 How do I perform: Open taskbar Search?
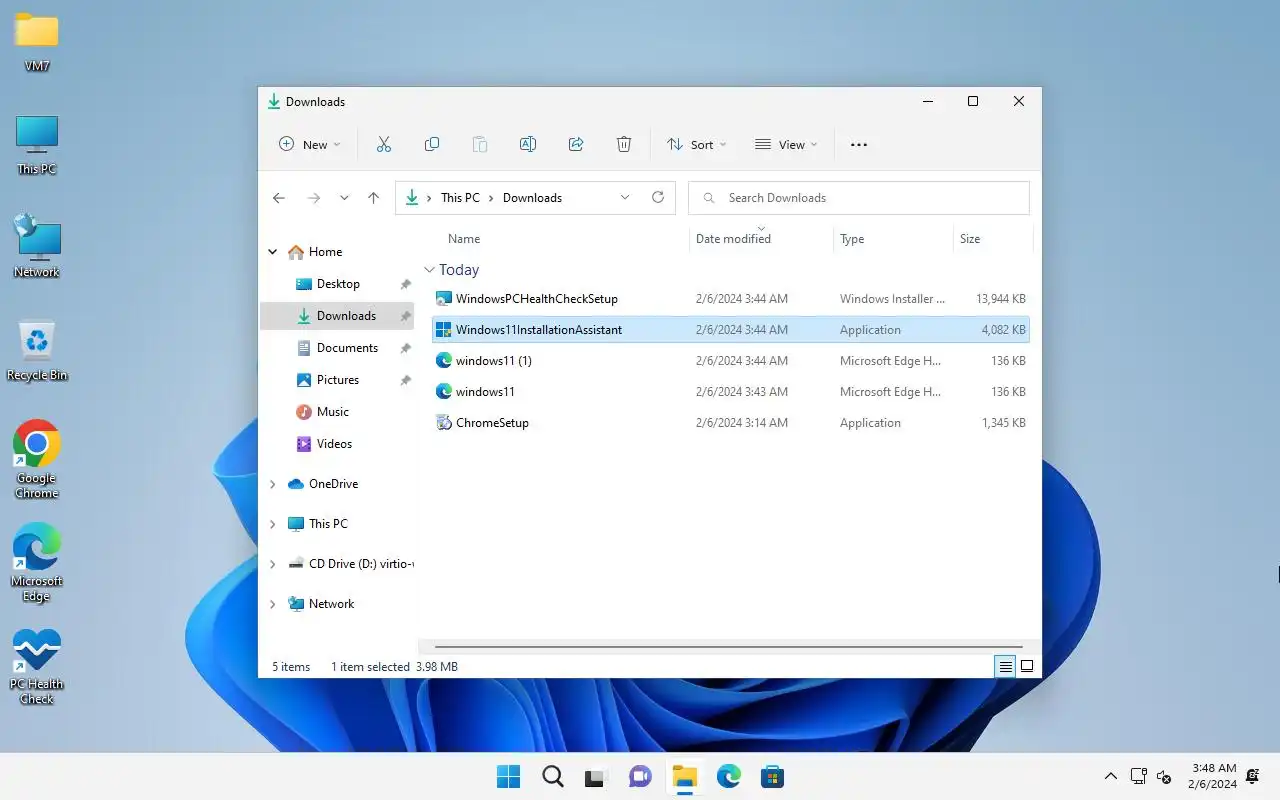pos(552,776)
